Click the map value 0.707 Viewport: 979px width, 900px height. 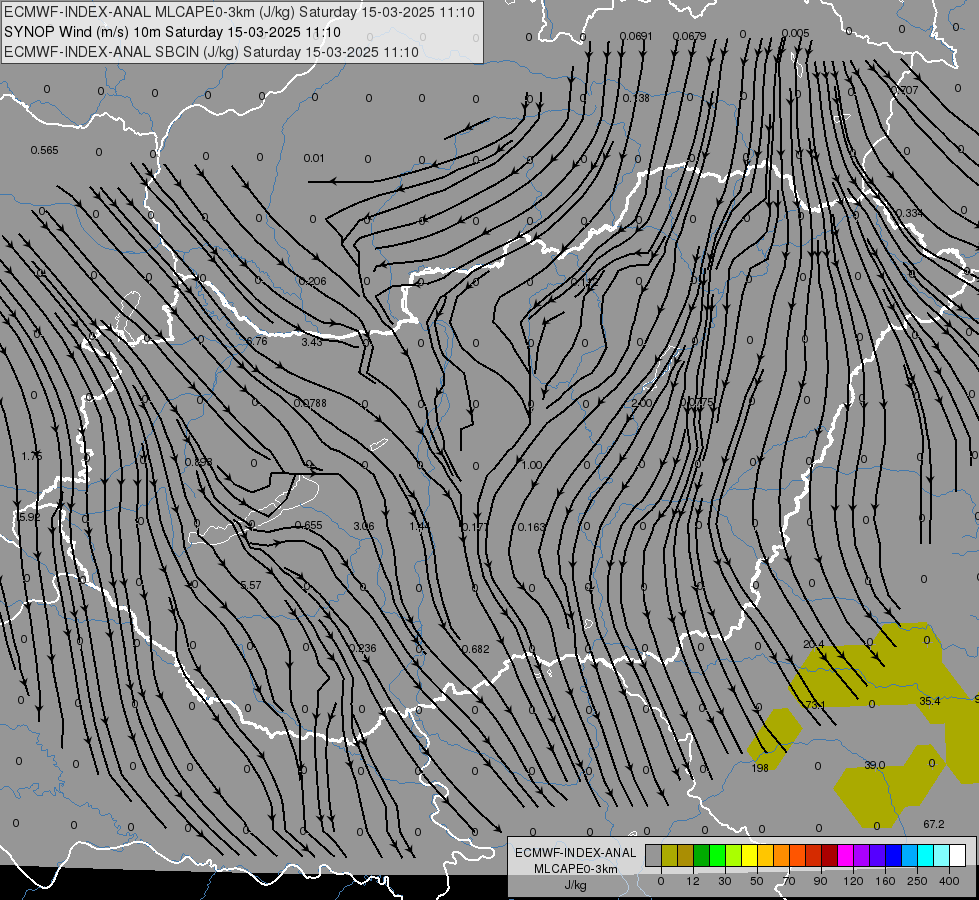point(905,90)
